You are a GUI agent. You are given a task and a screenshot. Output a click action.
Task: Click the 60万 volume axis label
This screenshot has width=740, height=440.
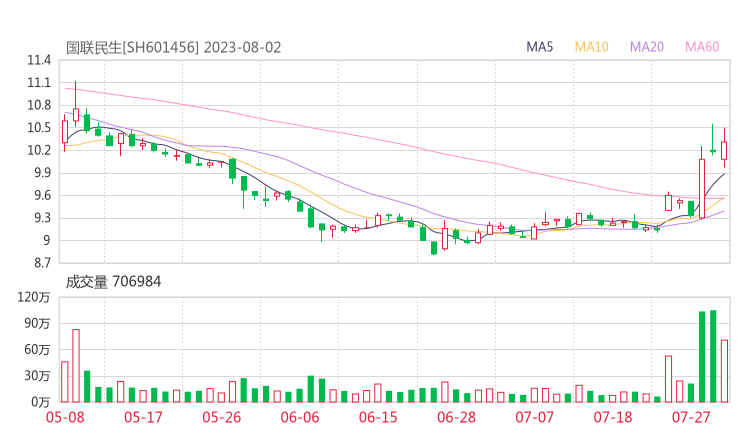tap(37, 350)
